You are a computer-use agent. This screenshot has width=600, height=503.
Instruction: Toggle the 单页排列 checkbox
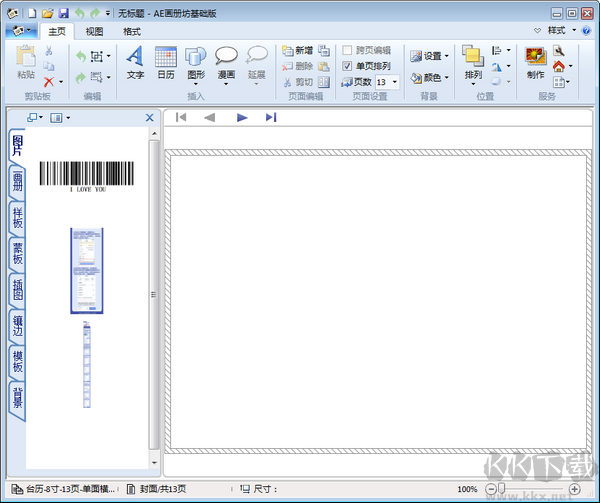(x=348, y=66)
